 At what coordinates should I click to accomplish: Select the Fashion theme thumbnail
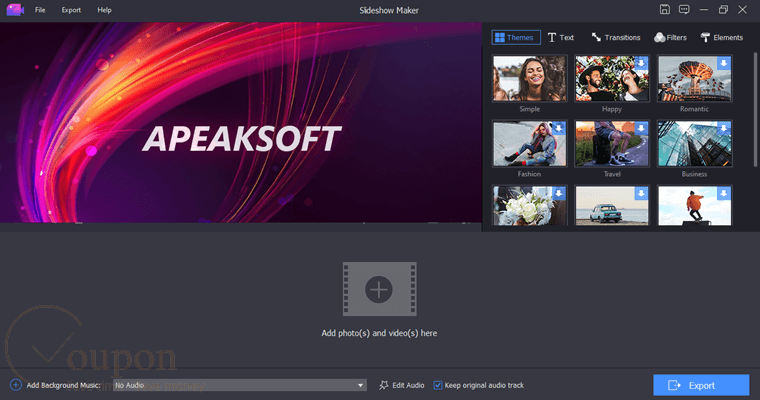[x=529, y=144]
